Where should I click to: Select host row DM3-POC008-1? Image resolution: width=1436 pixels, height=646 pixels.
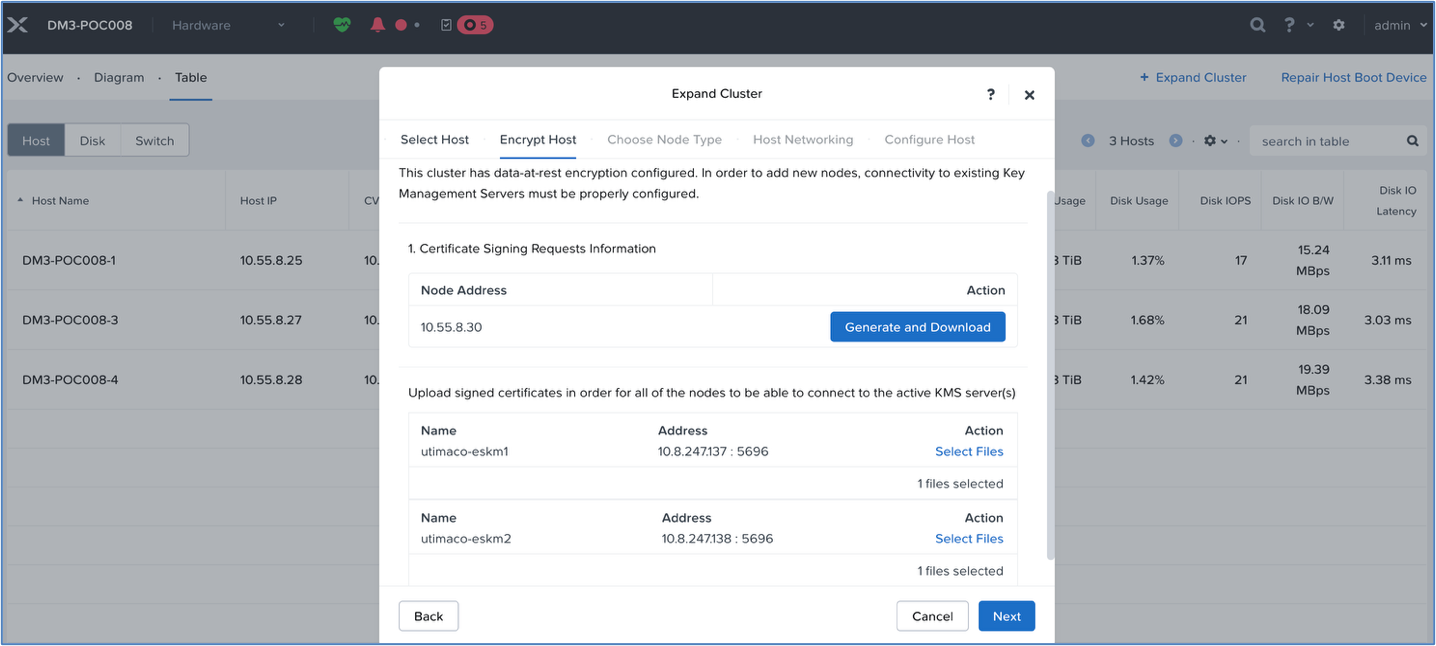[69, 260]
